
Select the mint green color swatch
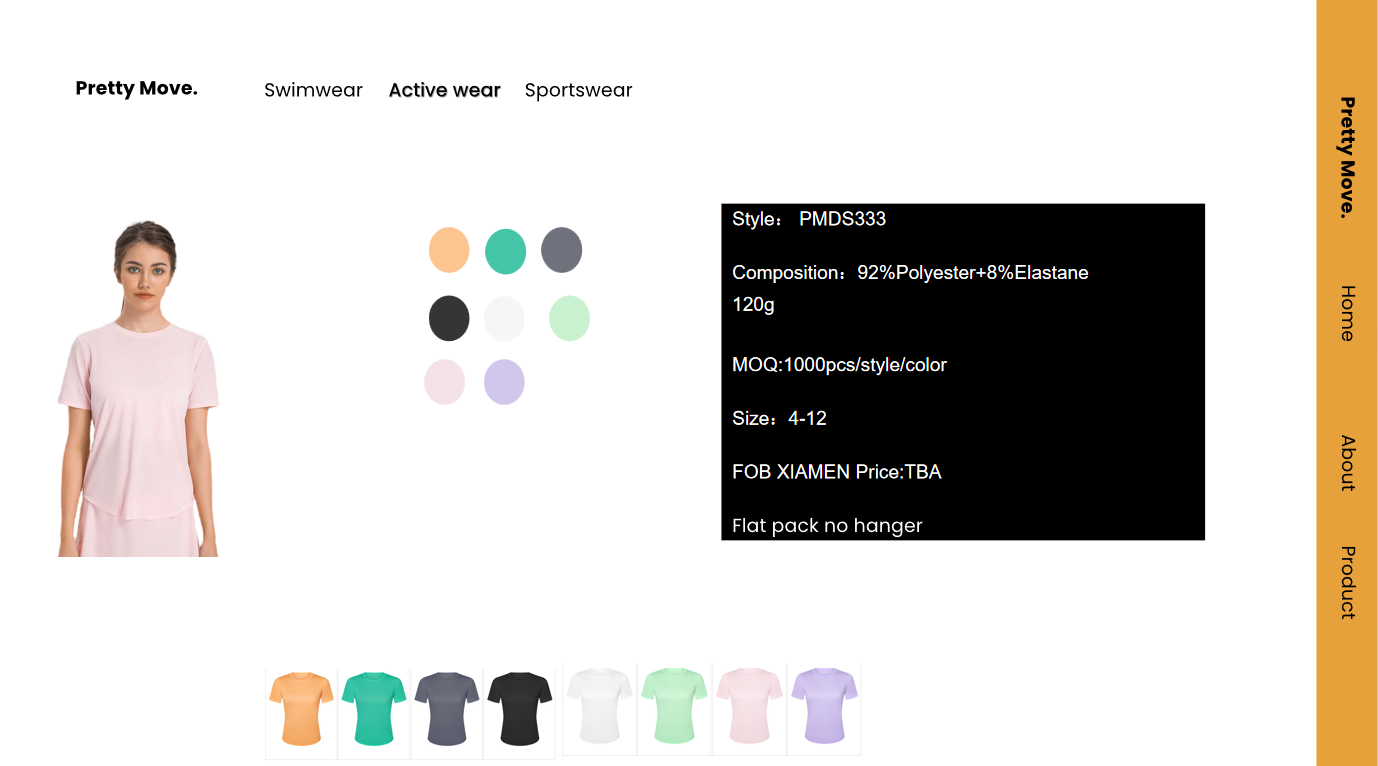(569, 319)
